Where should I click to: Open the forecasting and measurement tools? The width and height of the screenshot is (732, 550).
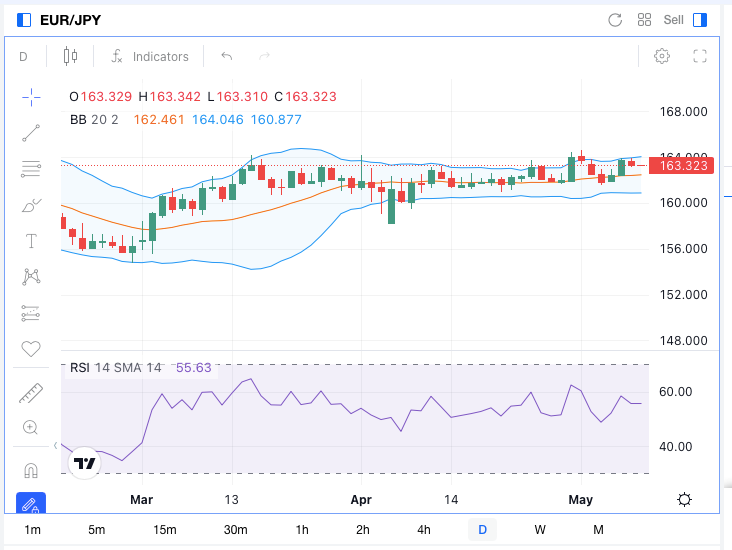31,313
